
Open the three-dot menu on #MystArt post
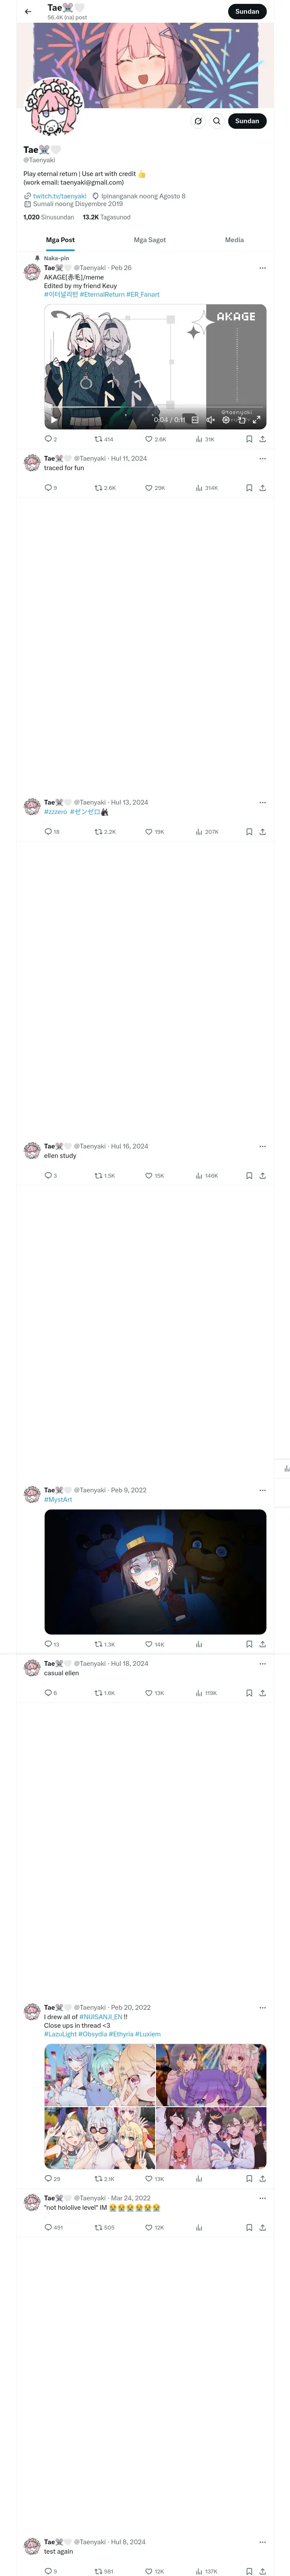click(x=262, y=1490)
